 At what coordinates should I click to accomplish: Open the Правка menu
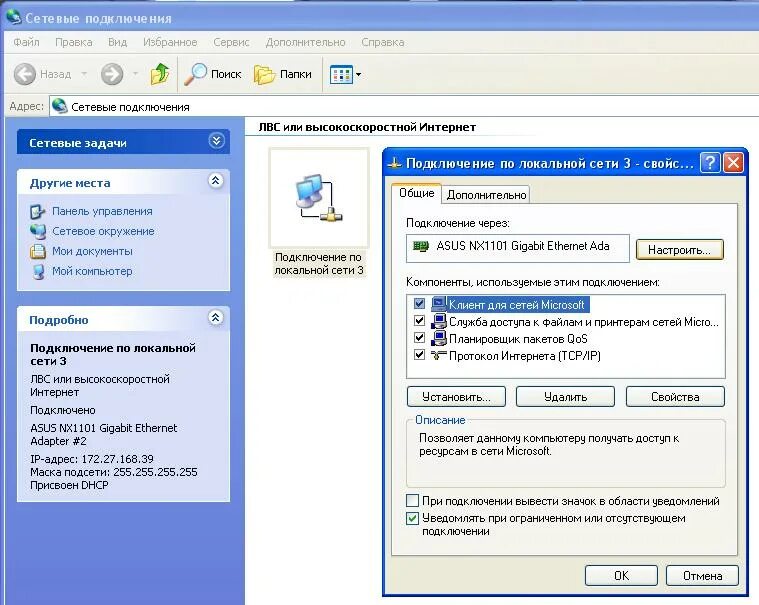pyautogui.click(x=74, y=42)
